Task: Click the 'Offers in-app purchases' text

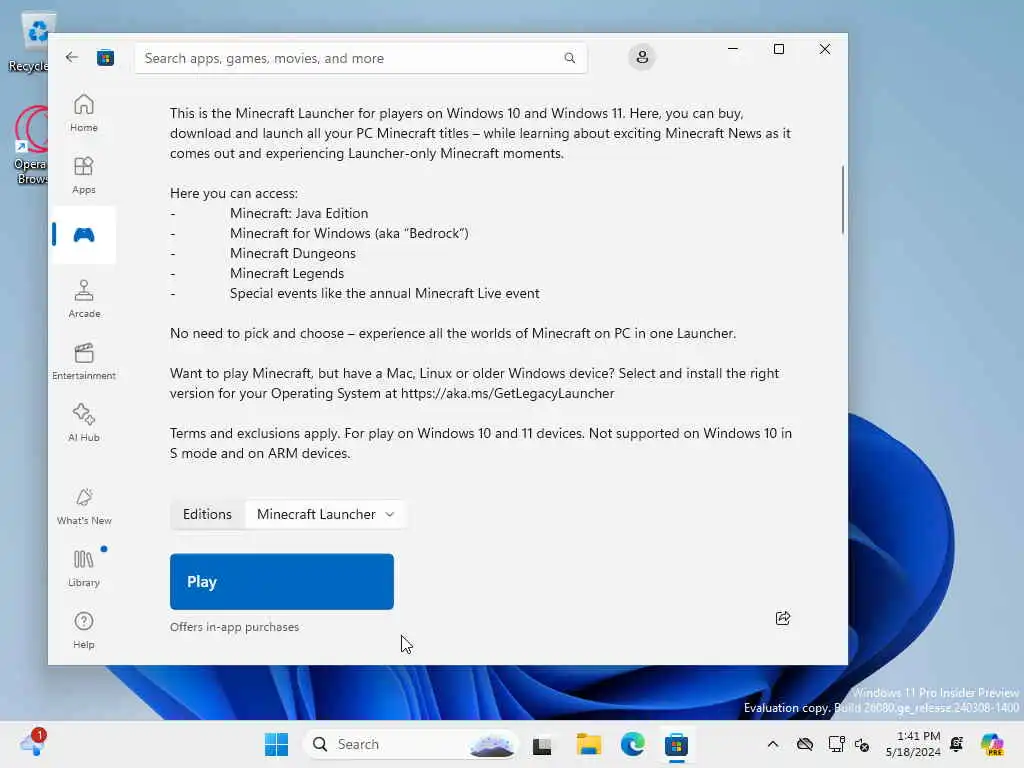Action: (x=234, y=627)
